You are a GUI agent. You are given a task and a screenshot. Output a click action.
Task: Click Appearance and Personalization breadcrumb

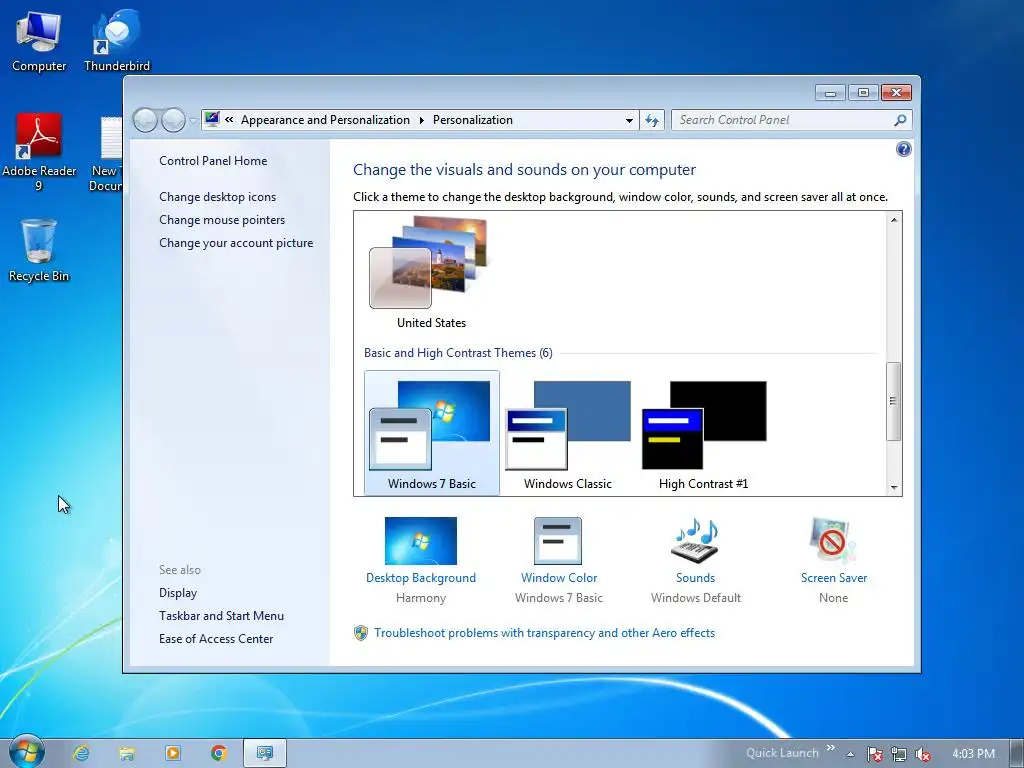[325, 120]
